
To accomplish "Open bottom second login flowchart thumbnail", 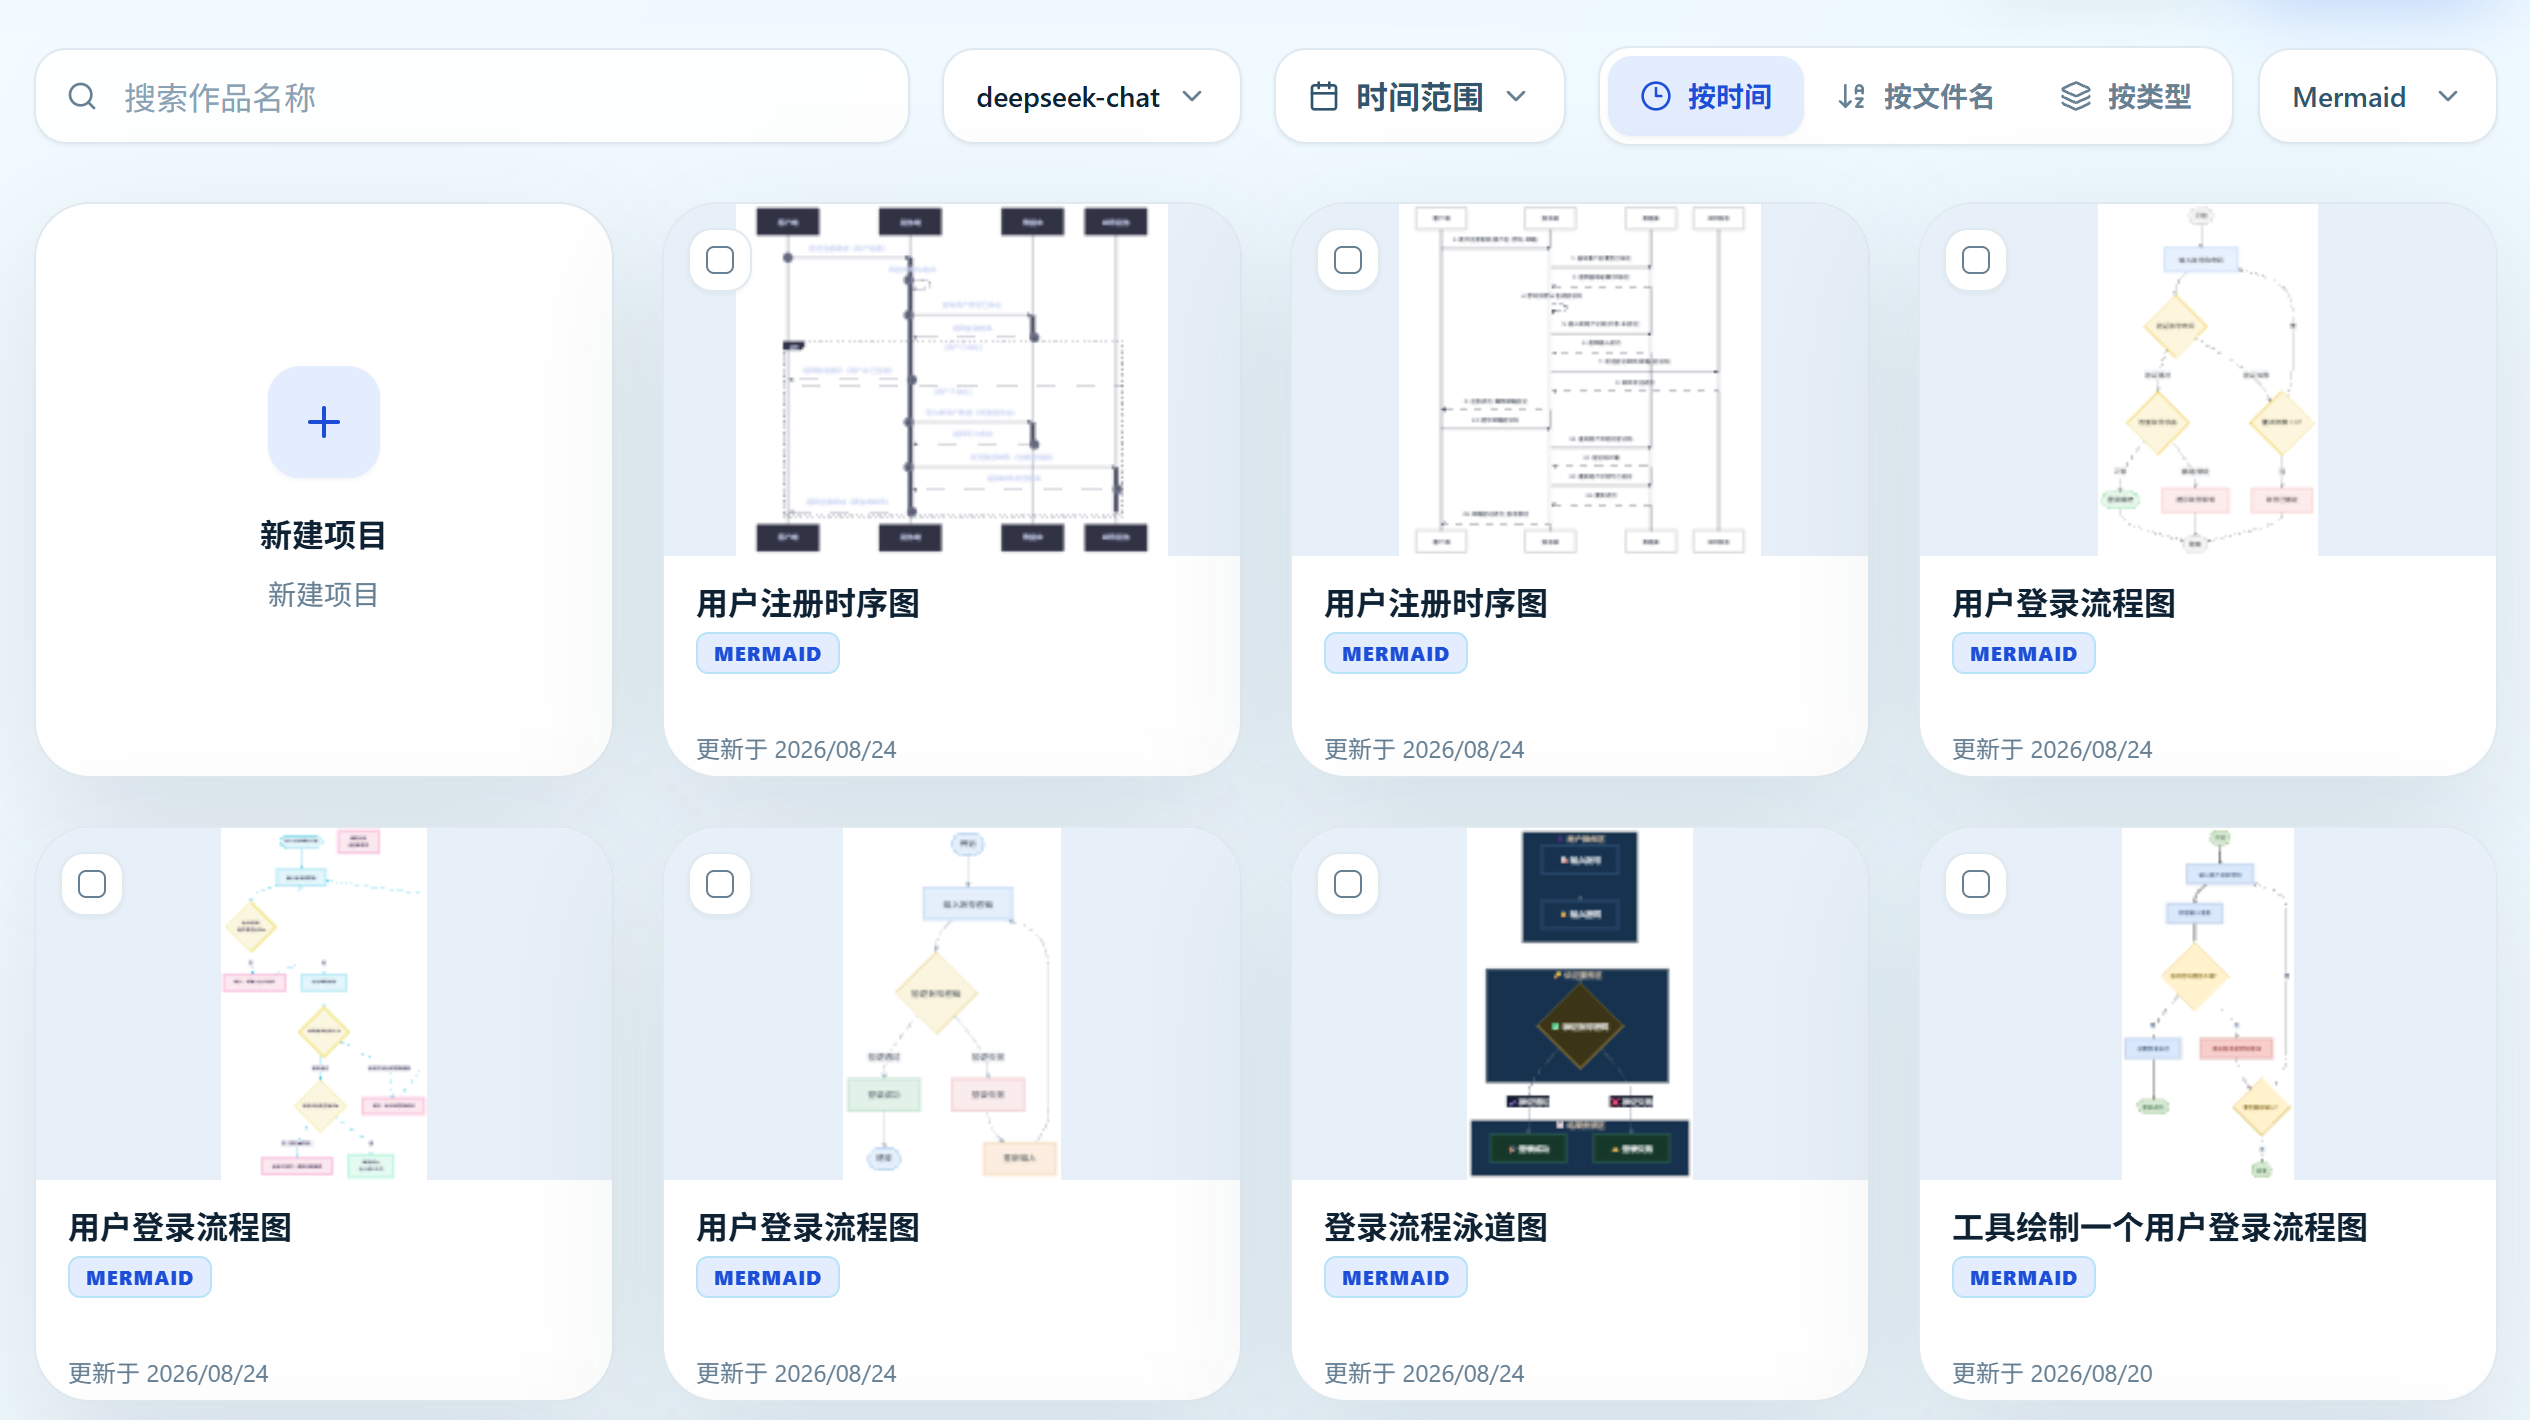I will pos(952,1004).
